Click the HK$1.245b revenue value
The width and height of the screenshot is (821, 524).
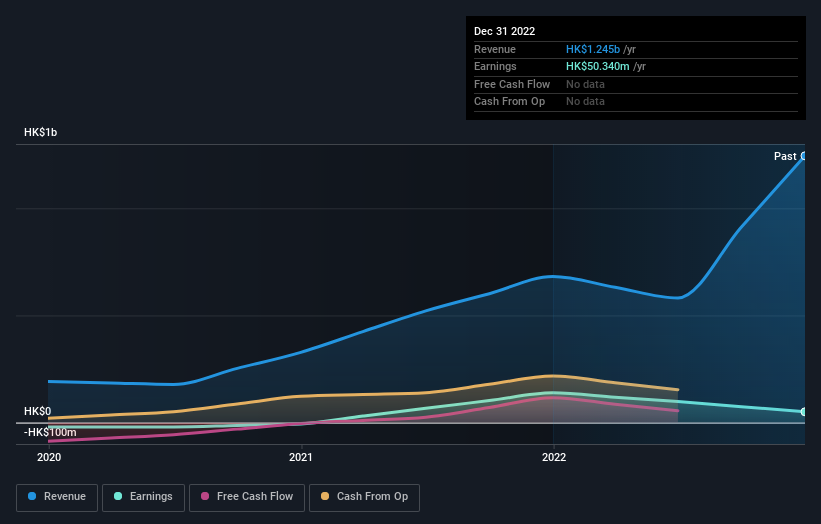tap(593, 49)
